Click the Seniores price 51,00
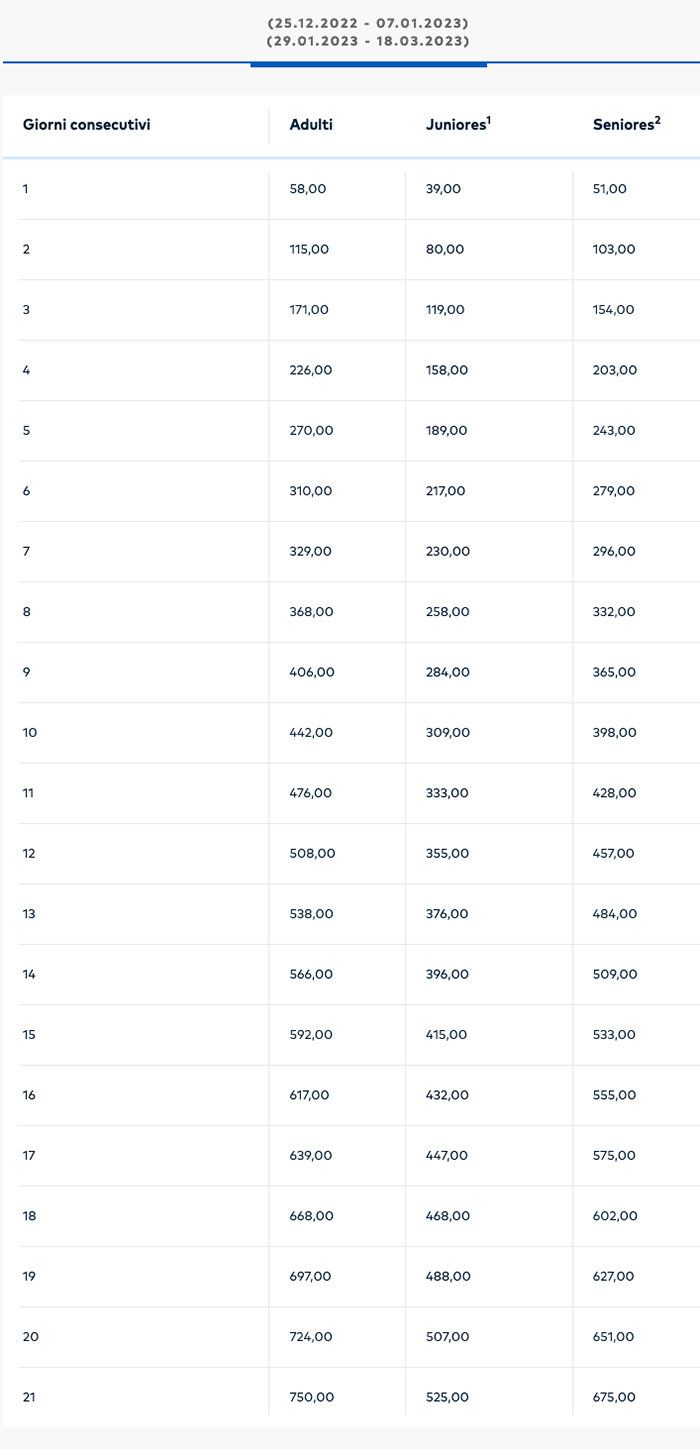Image resolution: width=700 pixels, height=1449 pixels. [x=610, y=189]
